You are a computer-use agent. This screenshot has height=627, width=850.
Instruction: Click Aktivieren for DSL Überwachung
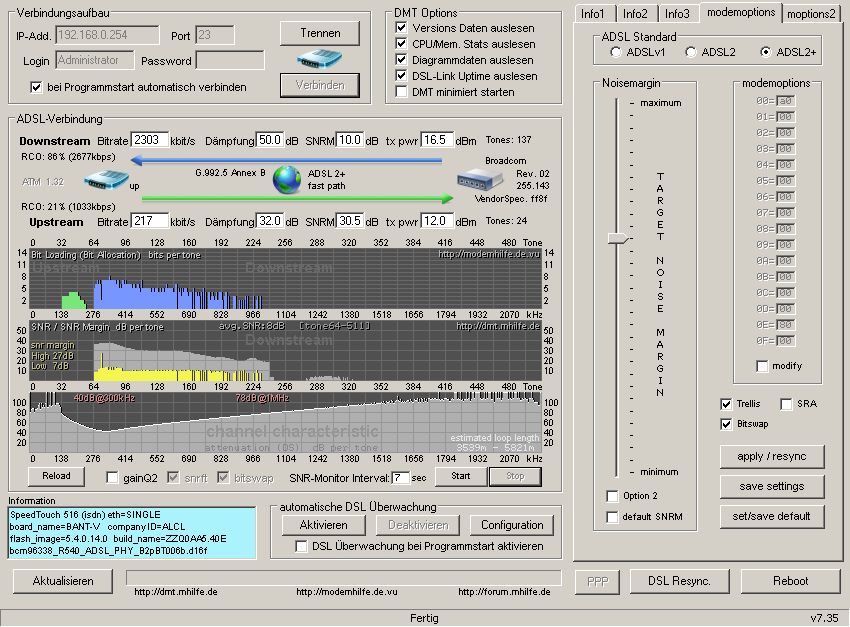pyautogui.click(x=324, y=525)
